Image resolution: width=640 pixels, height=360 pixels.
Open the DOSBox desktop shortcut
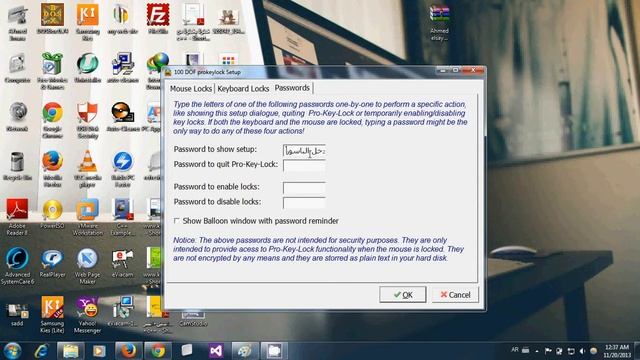tap(52, 19)
